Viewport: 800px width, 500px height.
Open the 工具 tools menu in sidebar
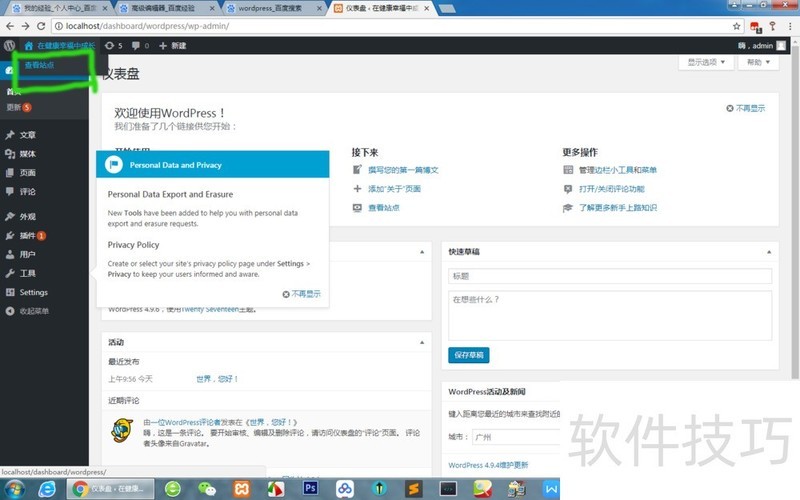click(28, 273)
